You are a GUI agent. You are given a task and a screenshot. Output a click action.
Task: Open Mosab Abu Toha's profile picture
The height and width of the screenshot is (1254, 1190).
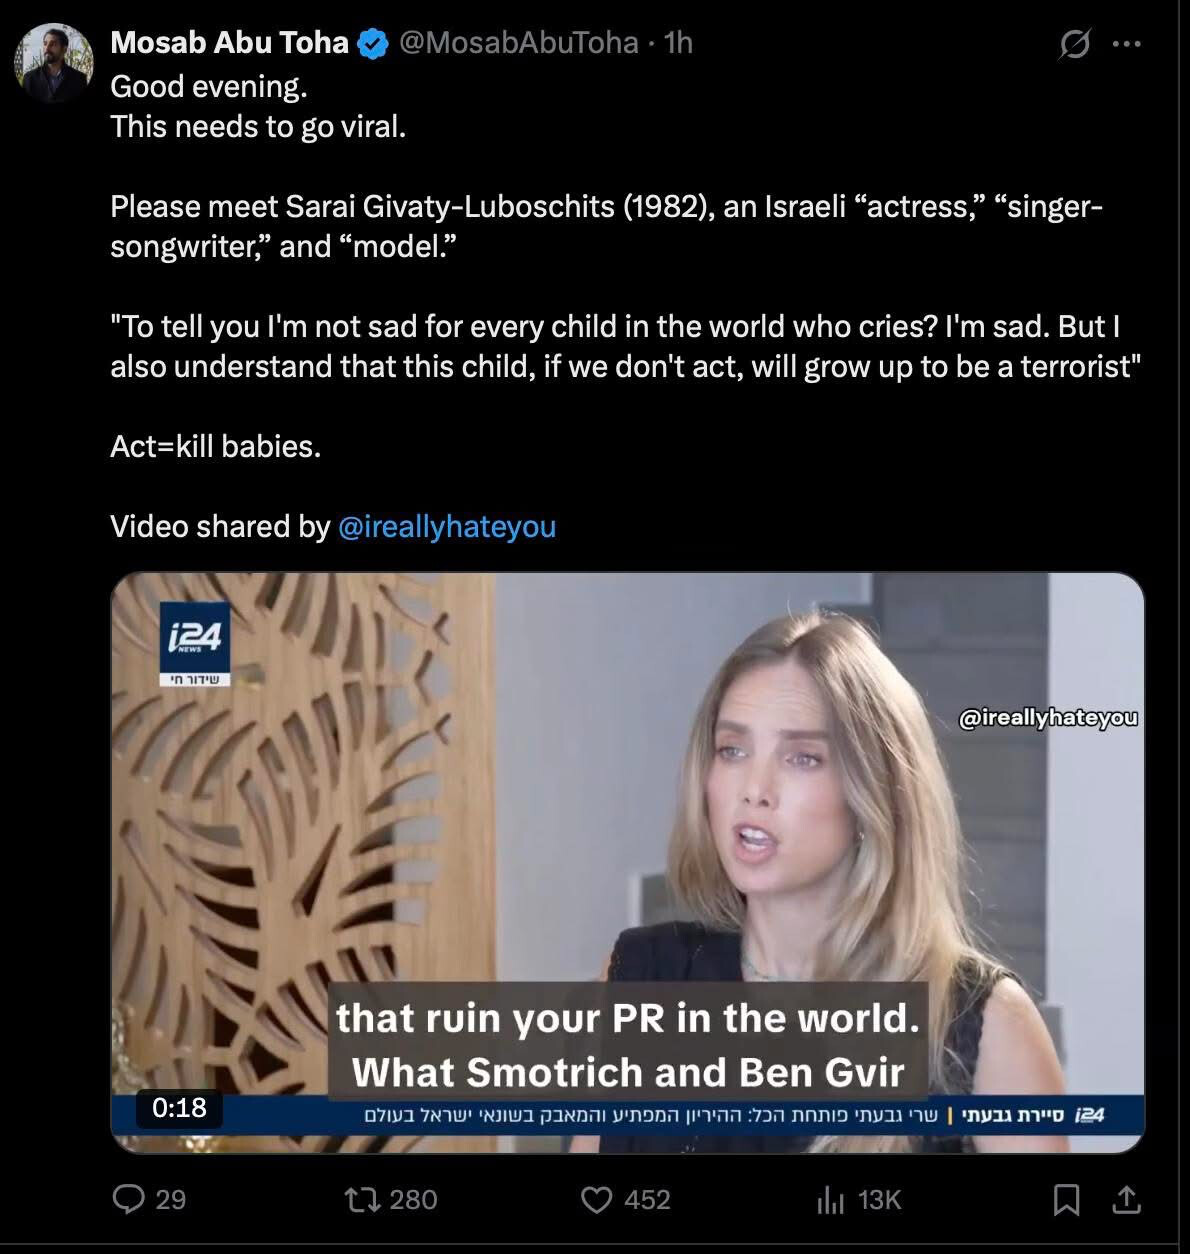pyautogui.click(x=52, y=63)
